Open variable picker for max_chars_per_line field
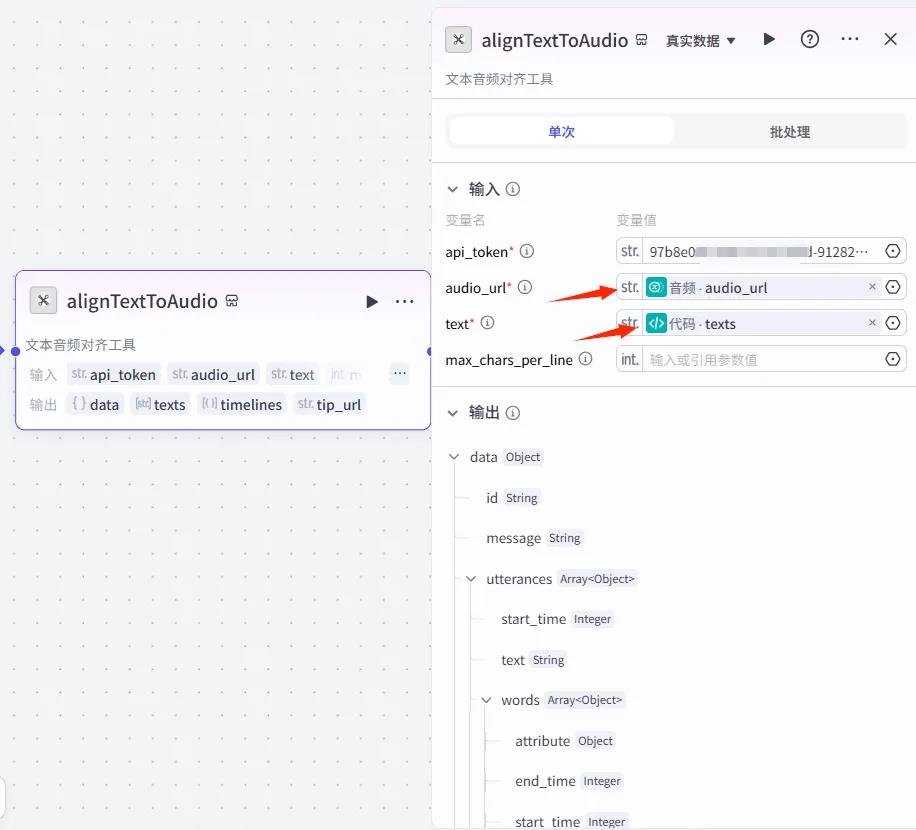The height and width of the screenshot is (830, 916). coord(893,359)
